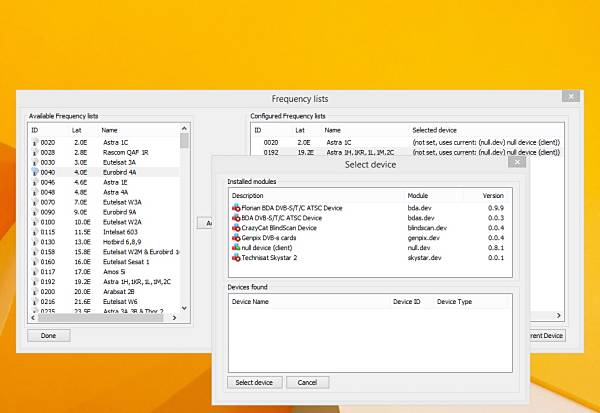Click the satellite icon beside Amos 5i
Screen dimensions: 600x413
coord(35,272)
